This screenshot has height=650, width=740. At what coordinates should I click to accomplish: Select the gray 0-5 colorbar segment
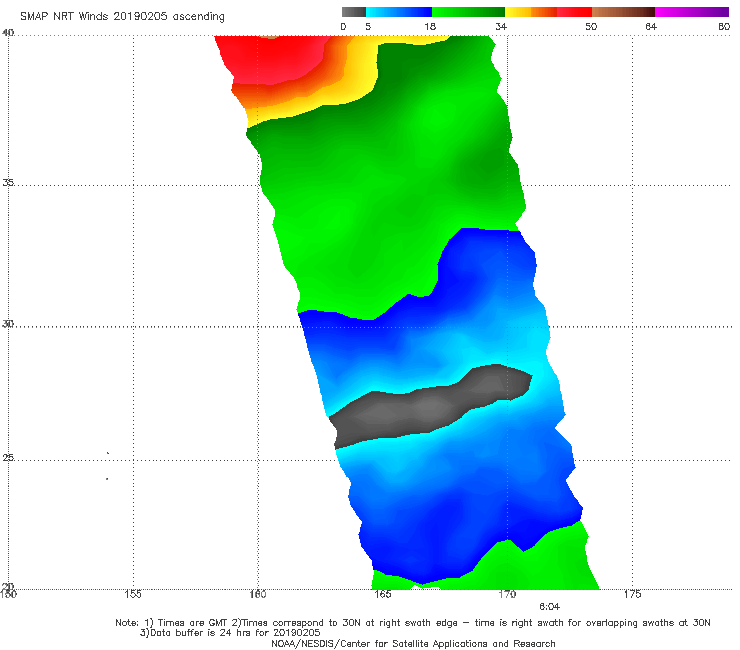[354, 12]
